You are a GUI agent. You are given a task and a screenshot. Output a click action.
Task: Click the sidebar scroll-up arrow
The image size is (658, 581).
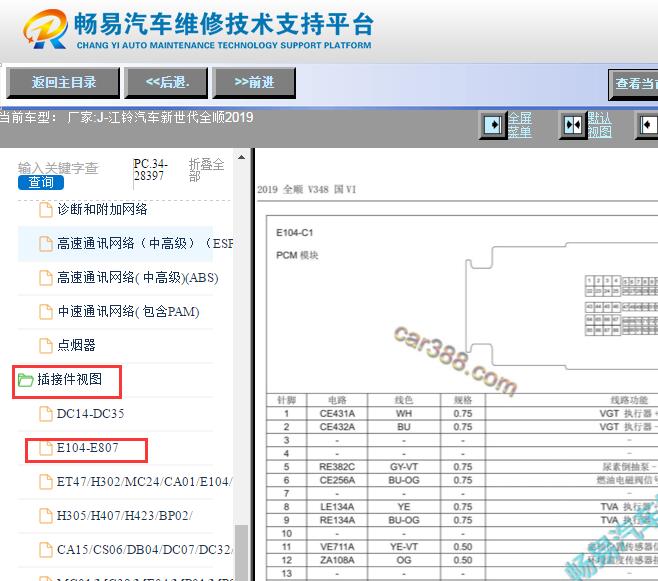pyautogui.click(x=241, y=157)
